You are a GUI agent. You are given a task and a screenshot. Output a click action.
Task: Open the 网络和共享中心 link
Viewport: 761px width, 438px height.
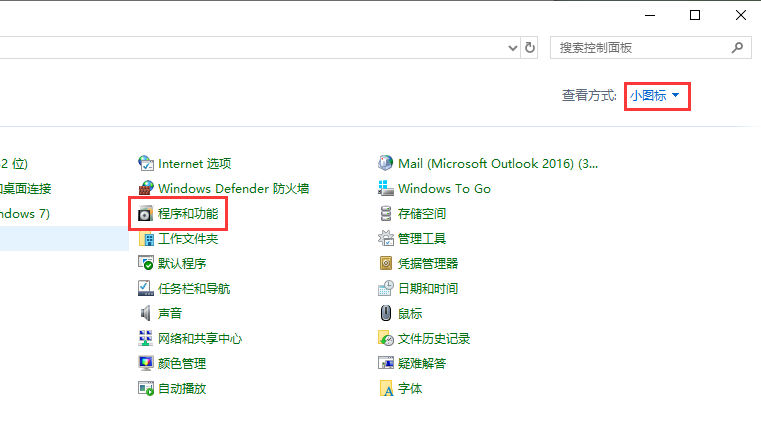pyautogui.click(x=200, y=338)
